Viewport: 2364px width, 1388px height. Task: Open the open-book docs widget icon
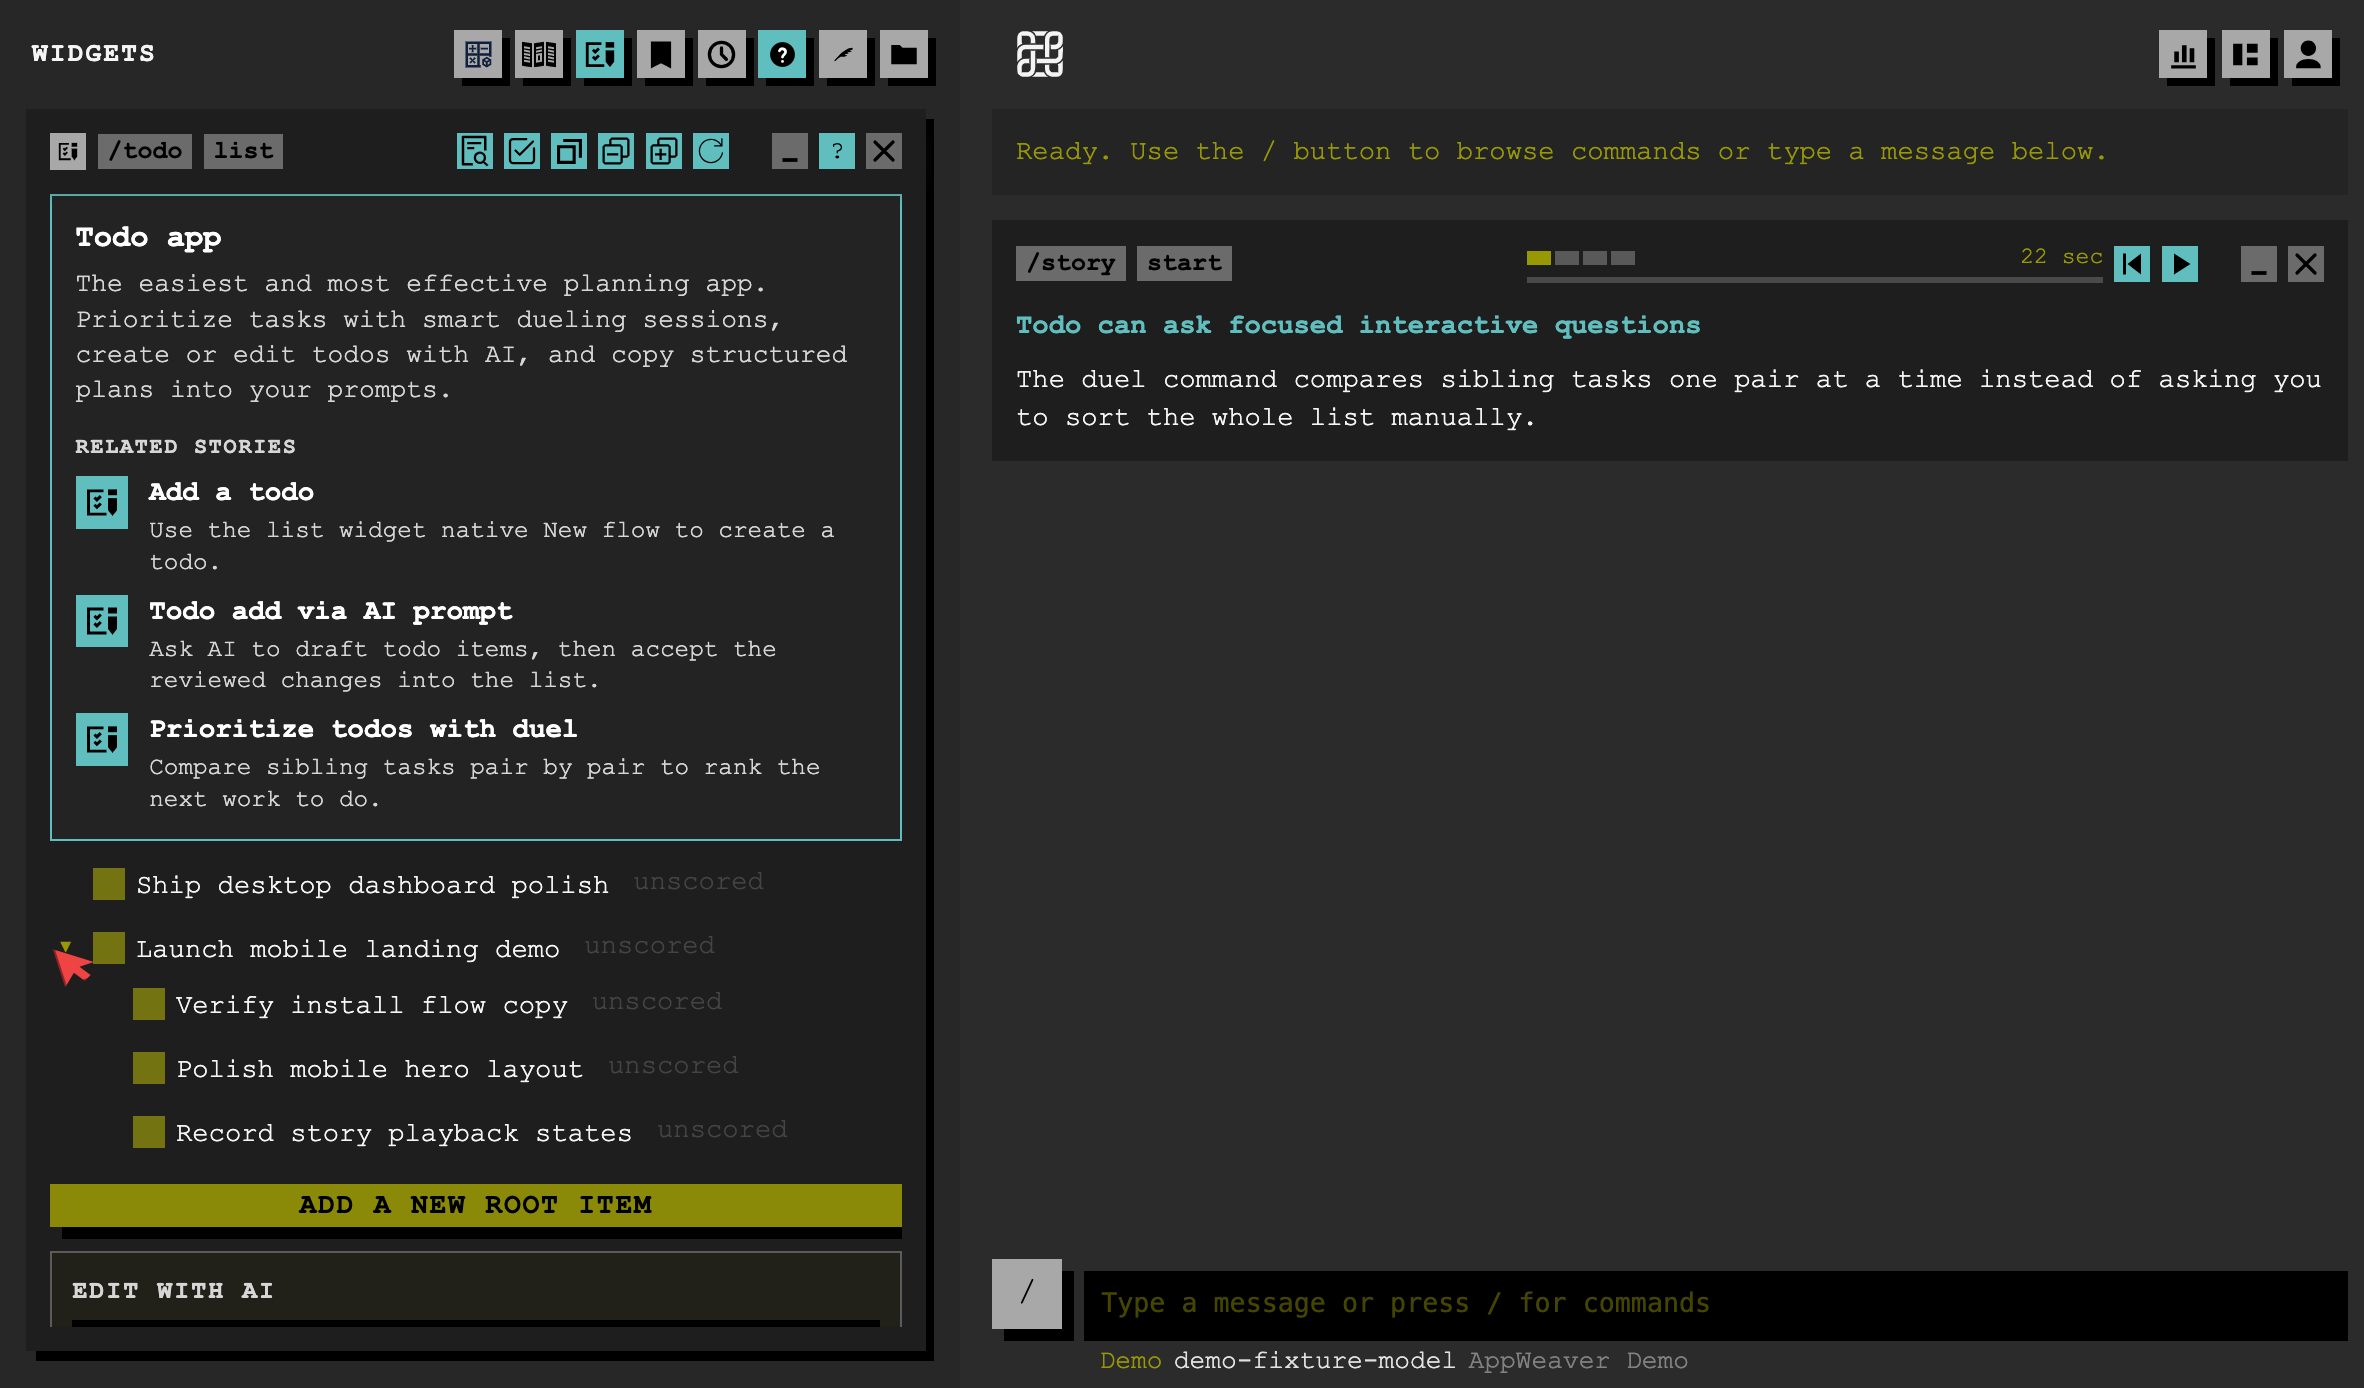click(539, 54)
